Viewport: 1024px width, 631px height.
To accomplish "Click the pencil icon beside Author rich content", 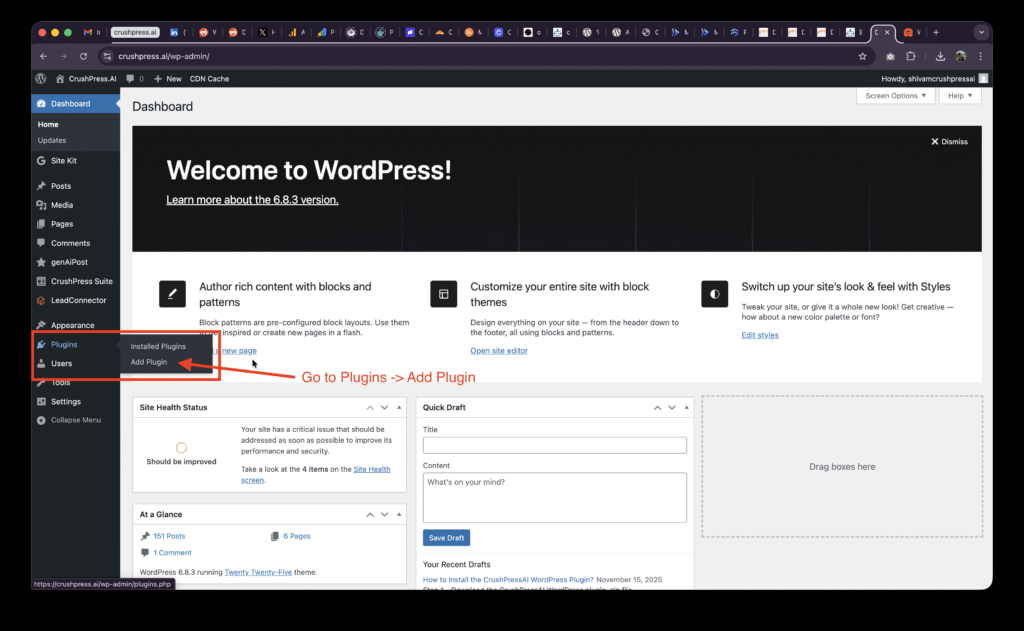I will pos(172,294).
